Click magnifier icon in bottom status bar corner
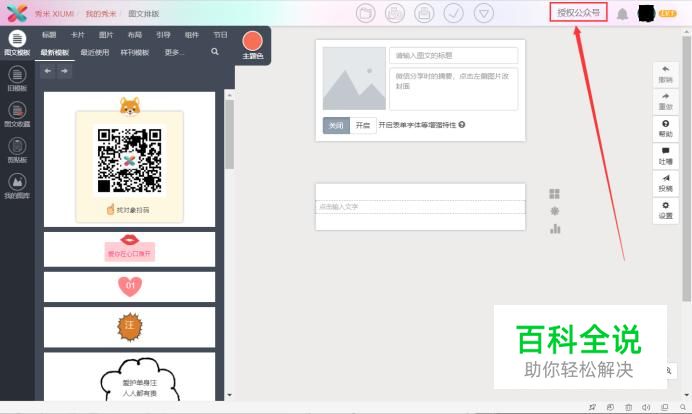This screenshot has width=692, height=414. click(683, 407)
